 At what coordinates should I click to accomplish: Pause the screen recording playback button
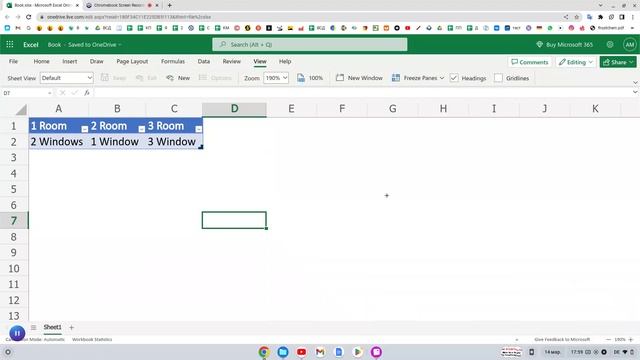pyautogui.click(x=17, y=333)
